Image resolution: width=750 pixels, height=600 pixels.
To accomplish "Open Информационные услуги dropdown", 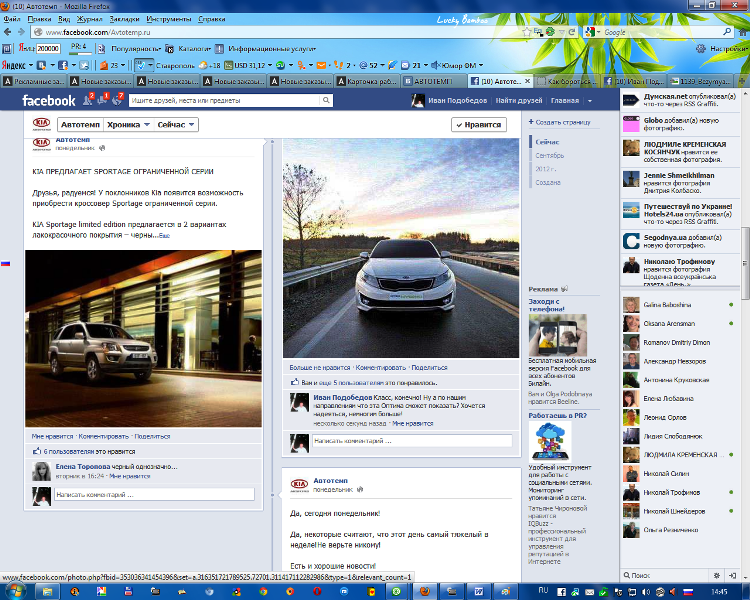I will [272, 49].
